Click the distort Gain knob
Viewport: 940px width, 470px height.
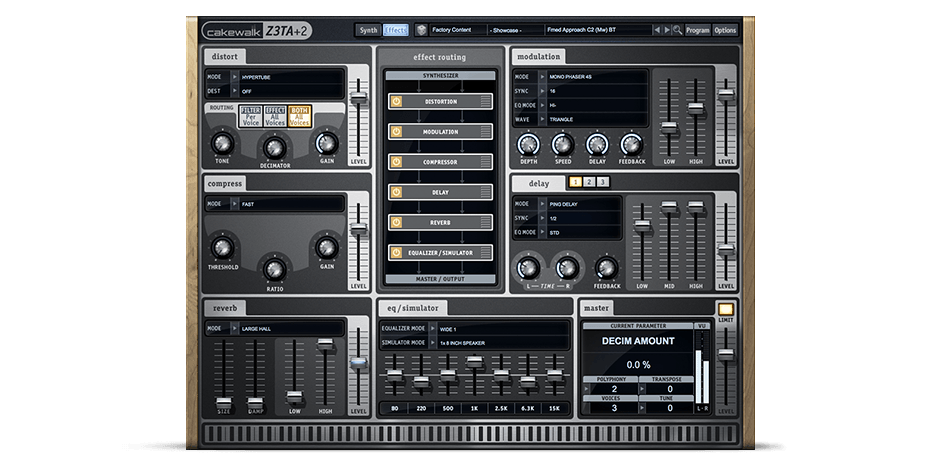[x=327, y=143]
